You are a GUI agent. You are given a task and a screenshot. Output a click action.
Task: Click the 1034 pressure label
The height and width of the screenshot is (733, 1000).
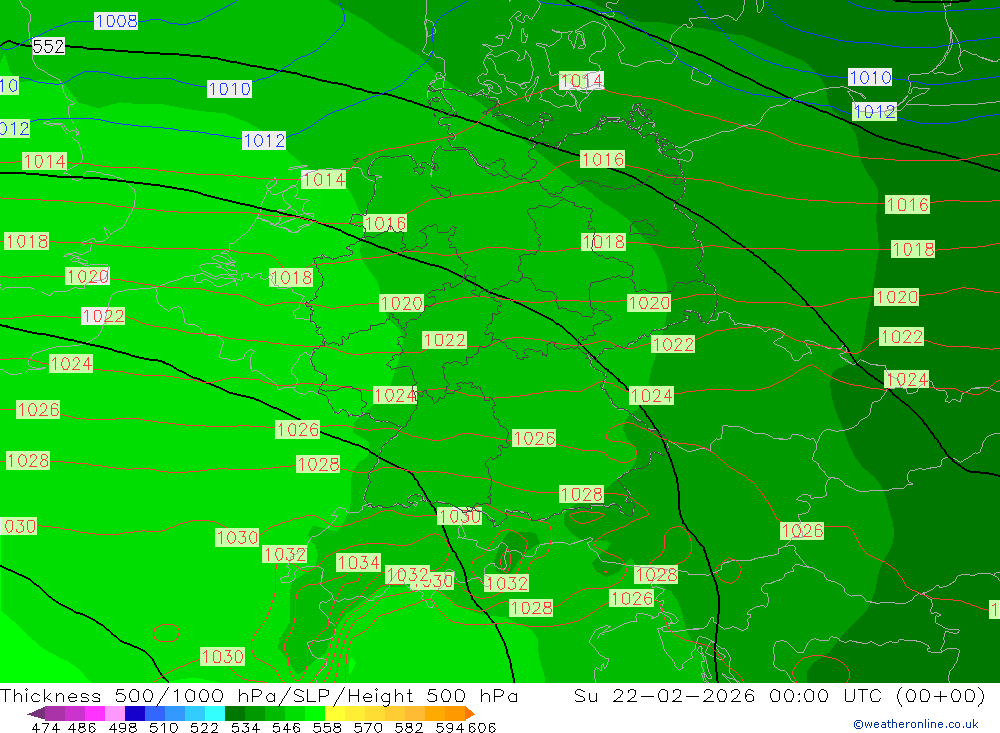[358, 563]
